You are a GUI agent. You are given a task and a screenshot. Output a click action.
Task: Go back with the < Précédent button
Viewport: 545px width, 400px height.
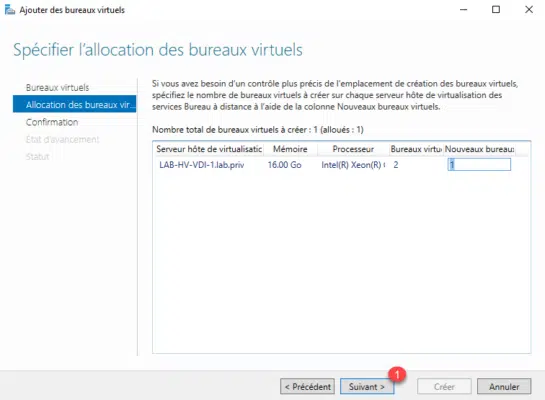[307, 386]
